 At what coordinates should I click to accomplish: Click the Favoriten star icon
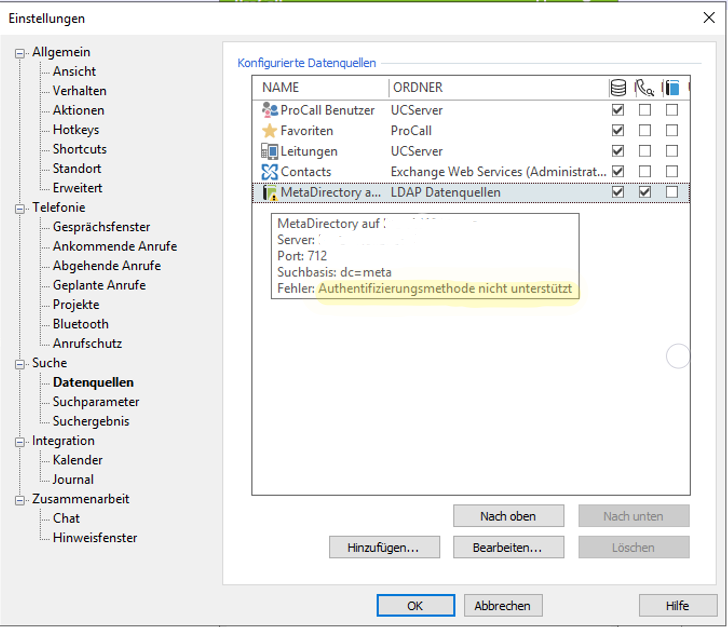269,131
